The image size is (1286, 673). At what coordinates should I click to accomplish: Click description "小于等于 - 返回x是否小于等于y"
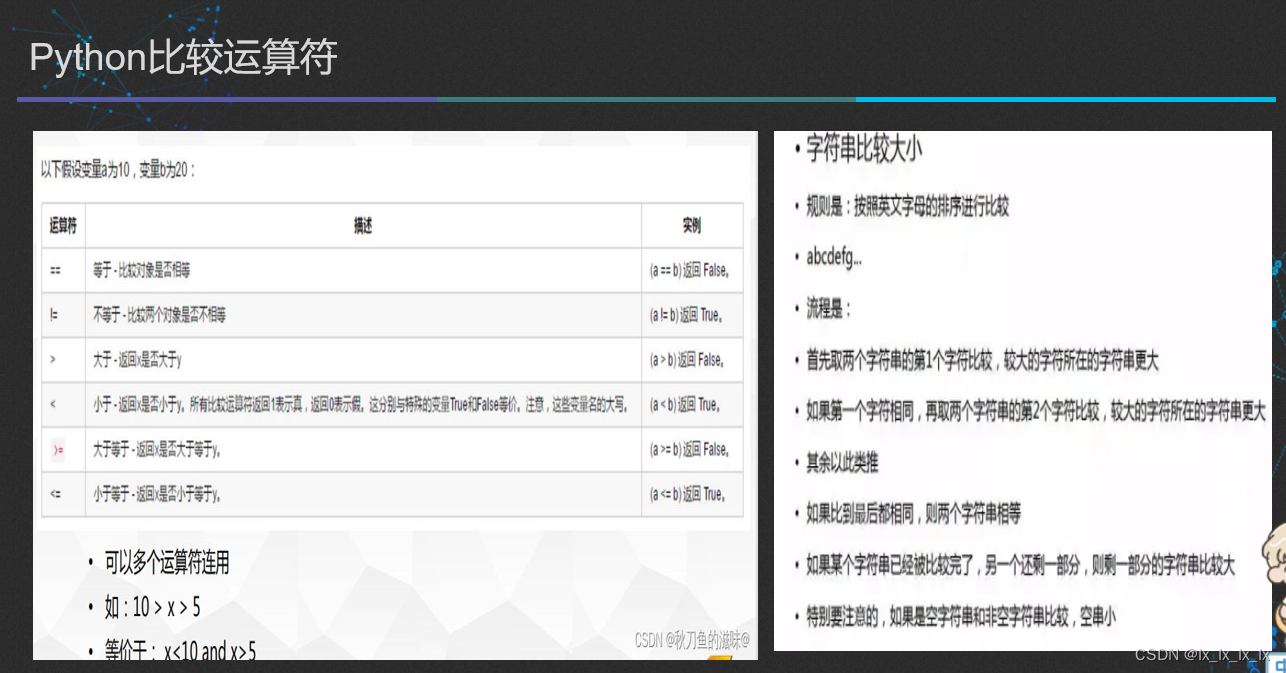coord(157,494)
